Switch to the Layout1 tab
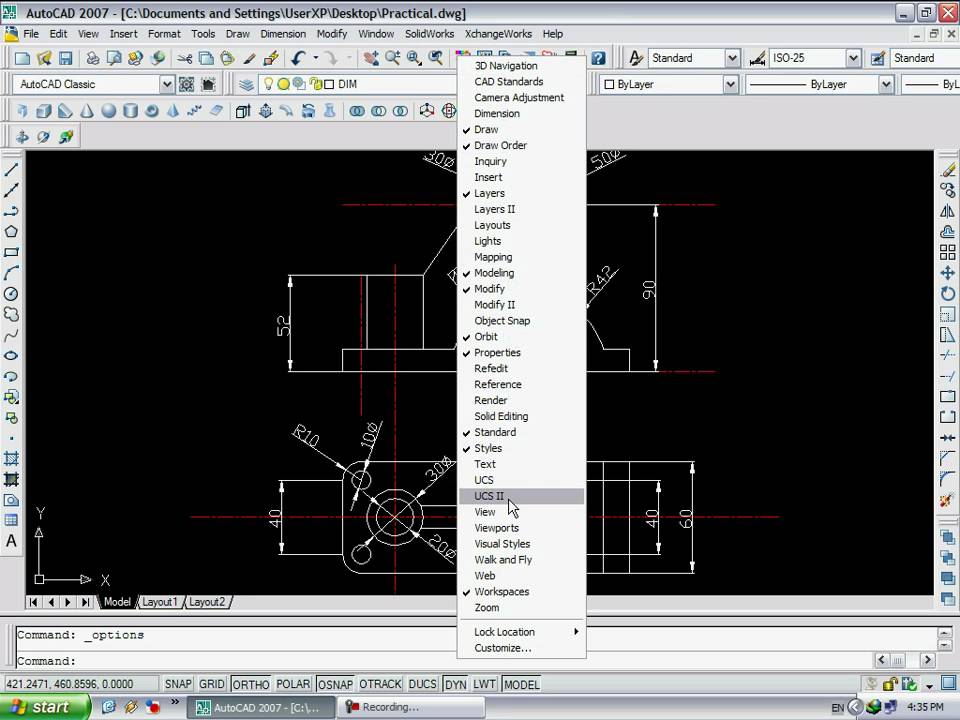The width and height of the screenshot is (960, 720). click(159, 602)
